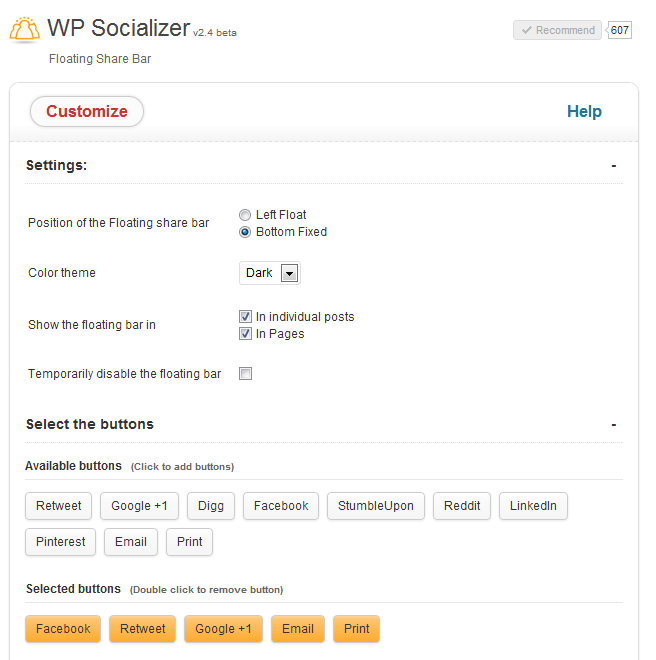Add the Digg button from available buttons
Image resolution: width=656 pixels, height=660 pixels.
point(209,506)
